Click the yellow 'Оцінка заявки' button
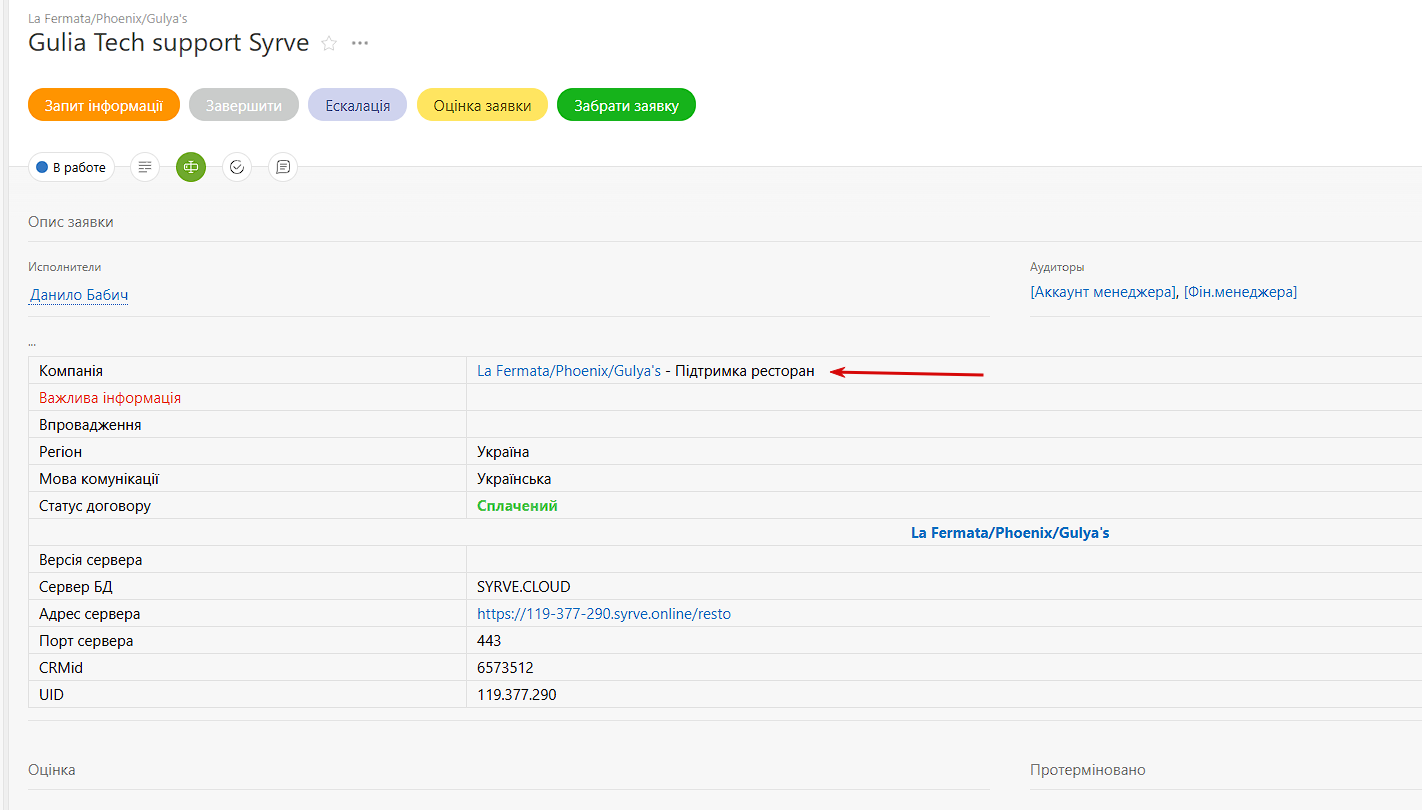The width and height of the screenshot is (1422, 810). pyautogui.click(x=482, y=105)
